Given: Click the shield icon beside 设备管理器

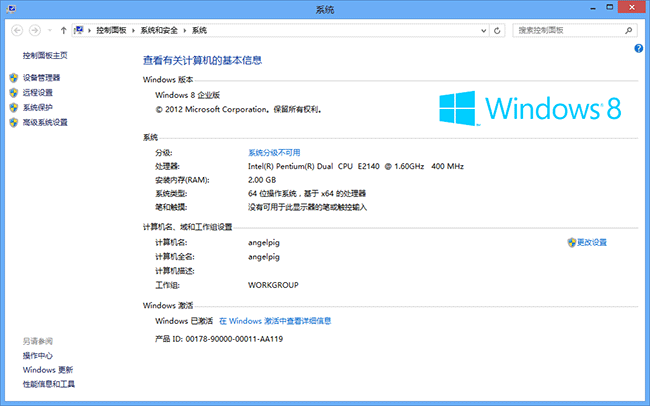Looking at the screenshot, I should 14,78.
